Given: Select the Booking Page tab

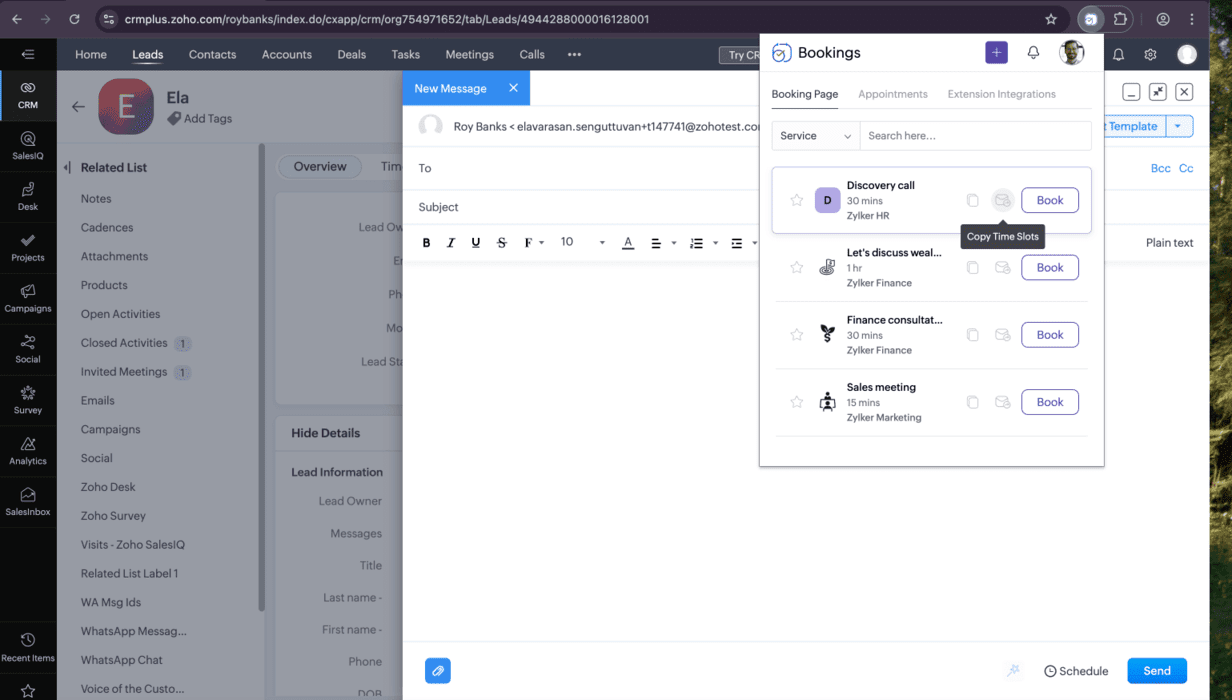Looking at the screenshot, I should (805, 94).
